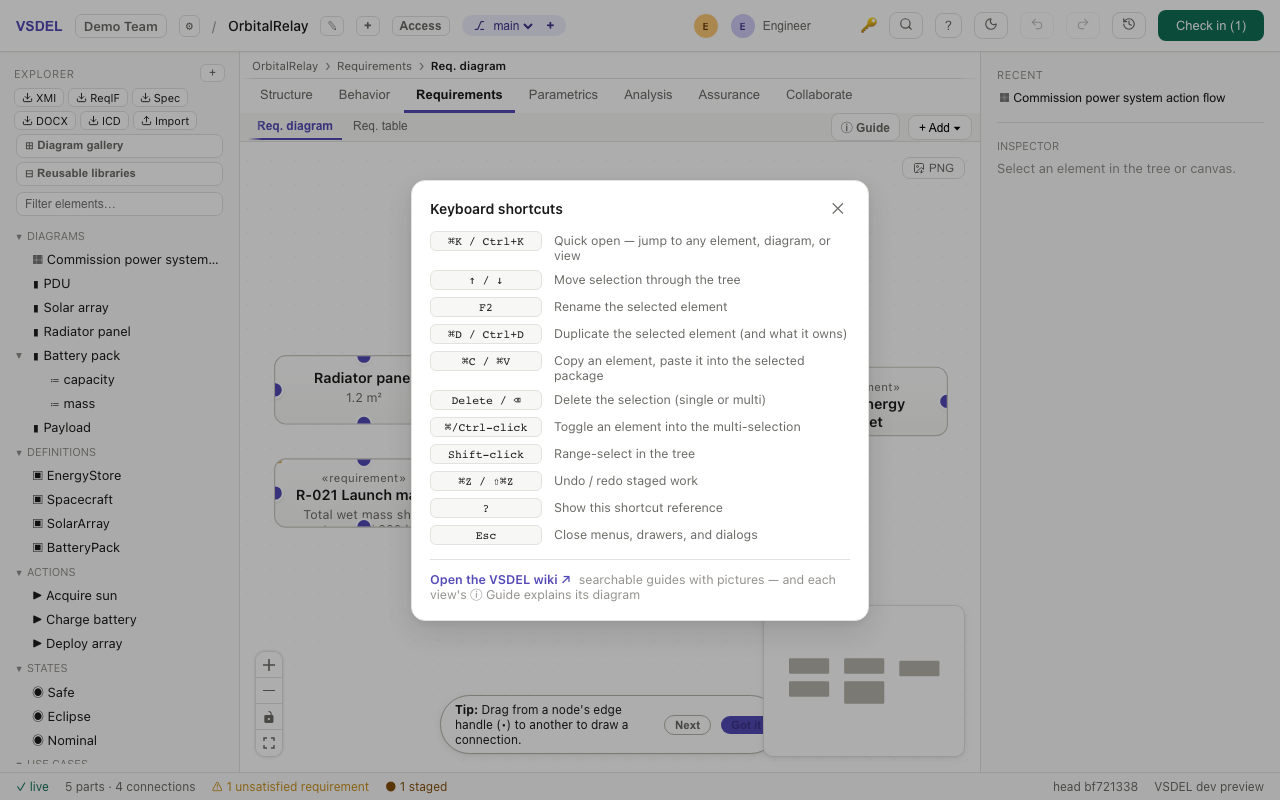
Task: Switch to the Structure tab
Action: click(286, 95)
